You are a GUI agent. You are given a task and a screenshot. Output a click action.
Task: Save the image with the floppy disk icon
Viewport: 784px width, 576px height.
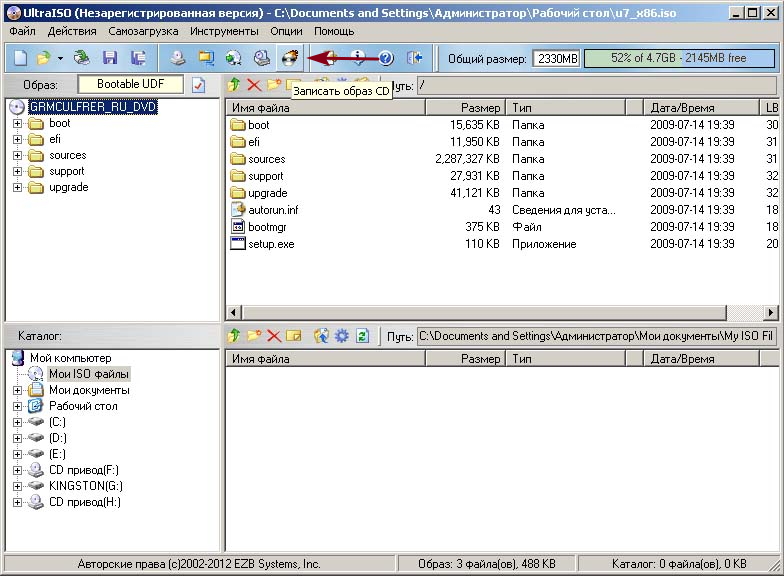[110, 58]
